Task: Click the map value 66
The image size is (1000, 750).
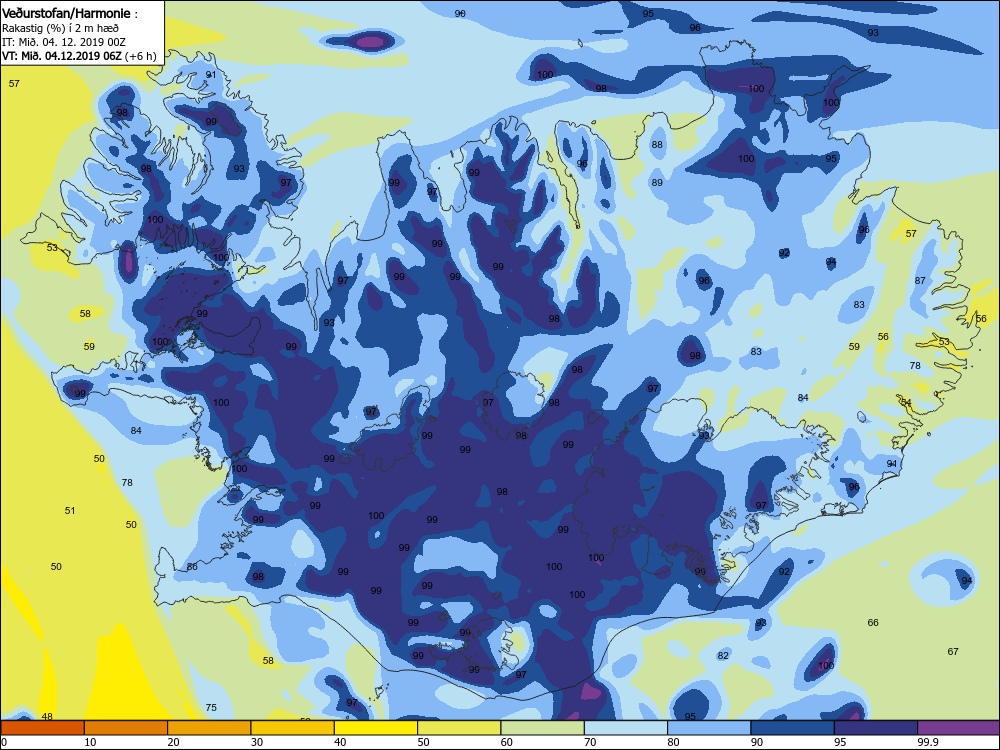Action: point(873,622)
